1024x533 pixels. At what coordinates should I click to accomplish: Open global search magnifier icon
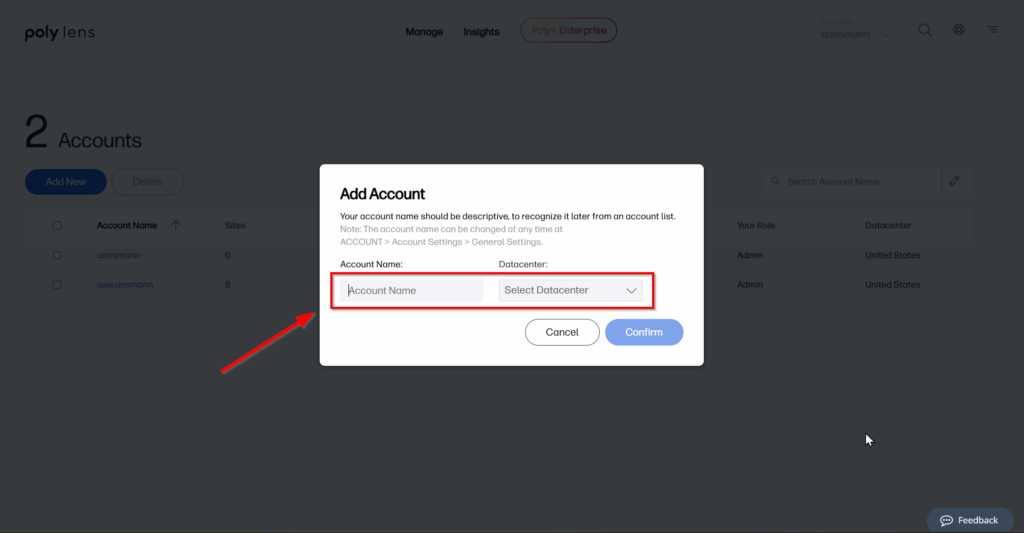(x=925, y=30)
